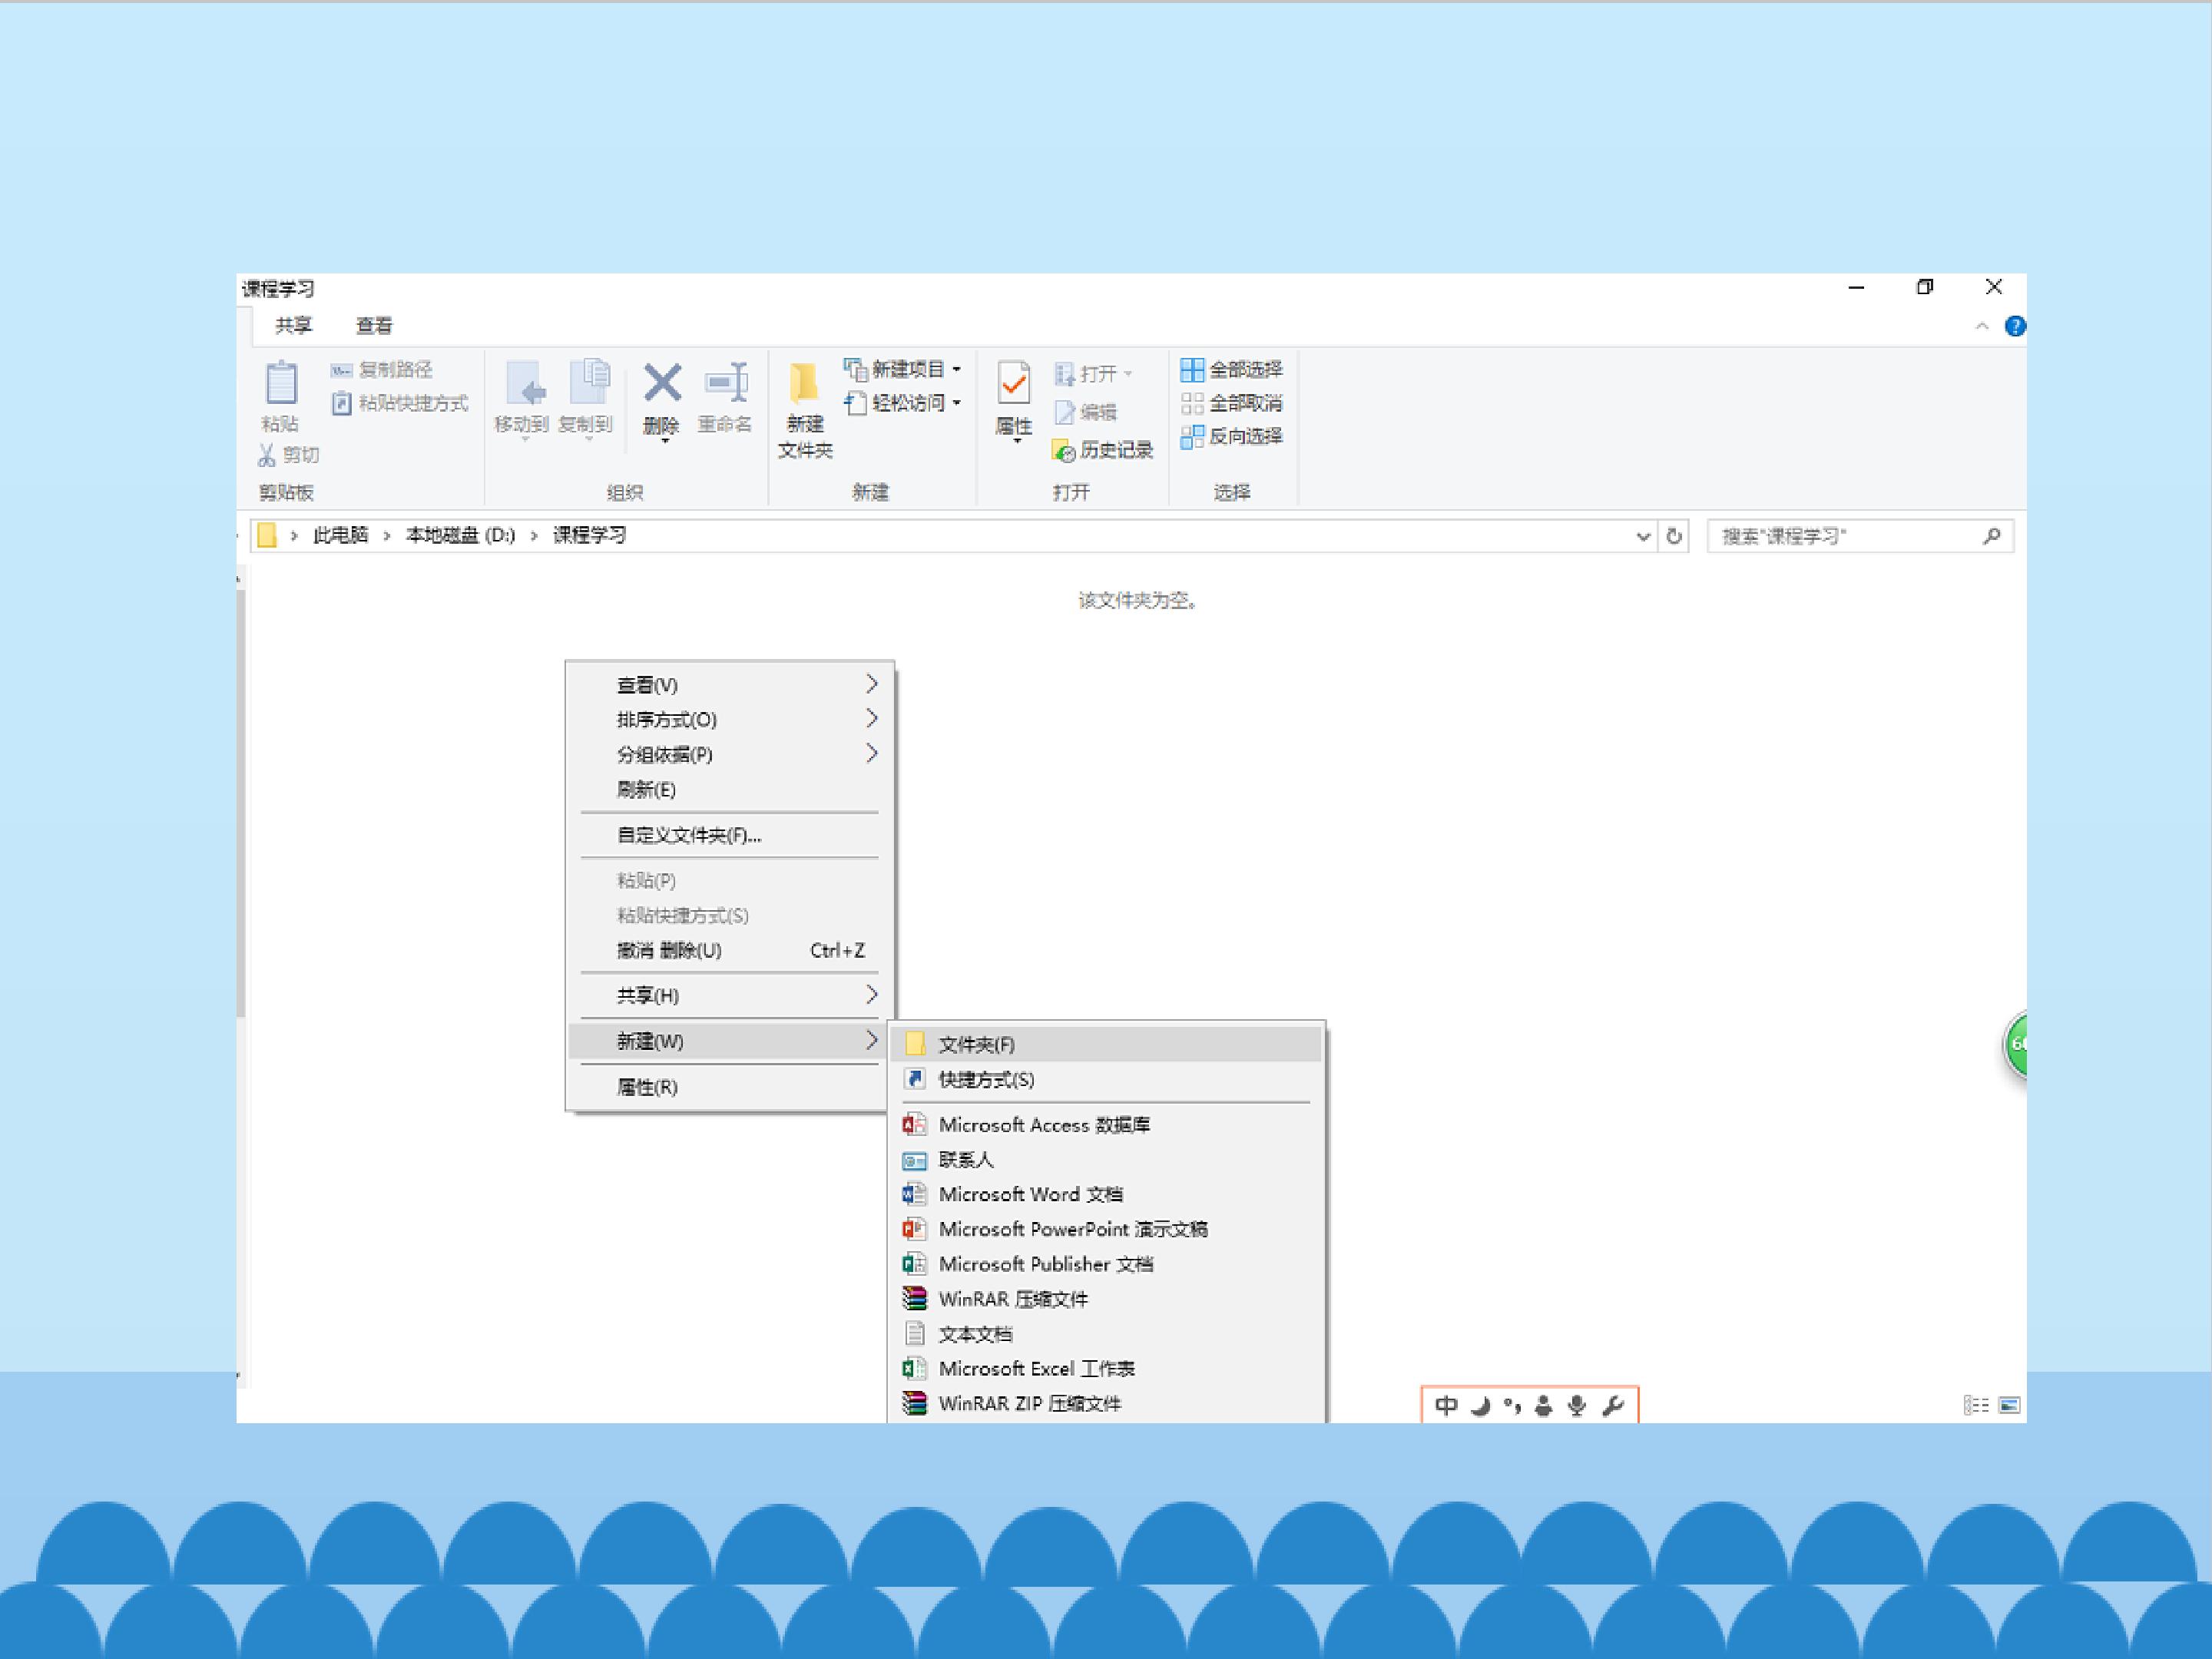Screen dimensions: 2212x1659
Task: Click the wrench icon in IME toolbar
Action: click(x=1612, y=1406)
